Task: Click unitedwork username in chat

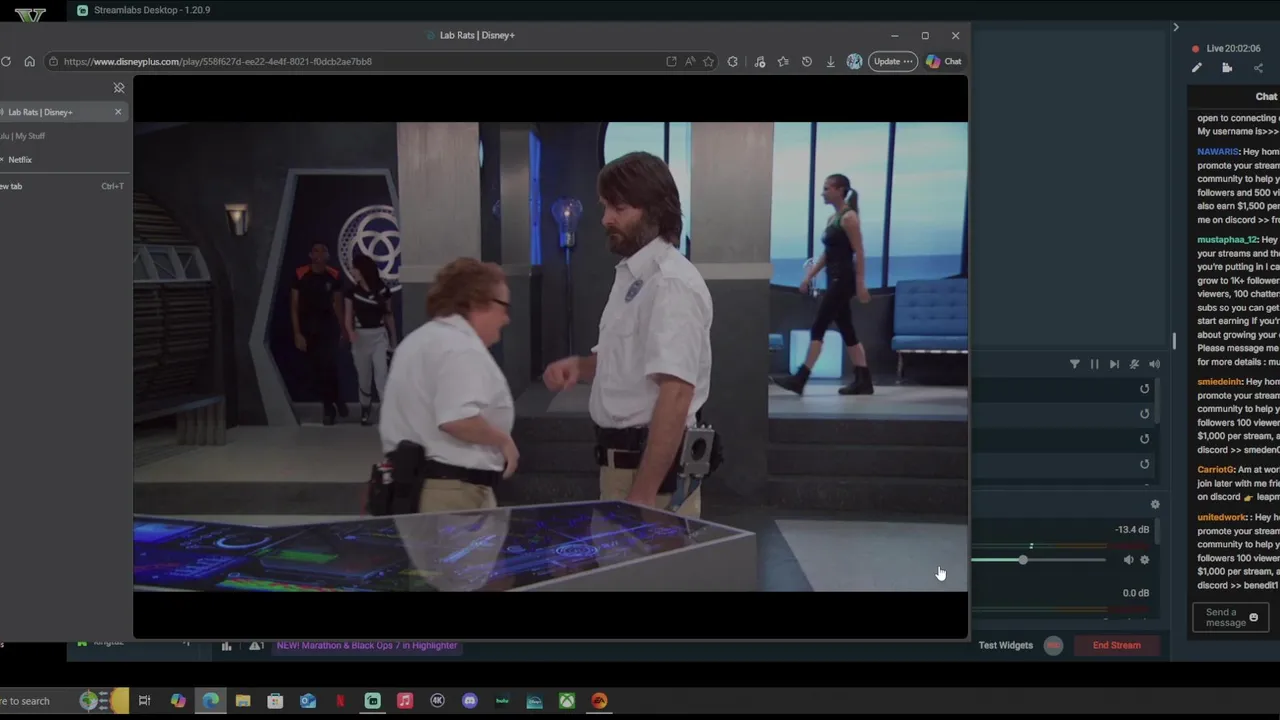Action: [x=1221, y=518]
